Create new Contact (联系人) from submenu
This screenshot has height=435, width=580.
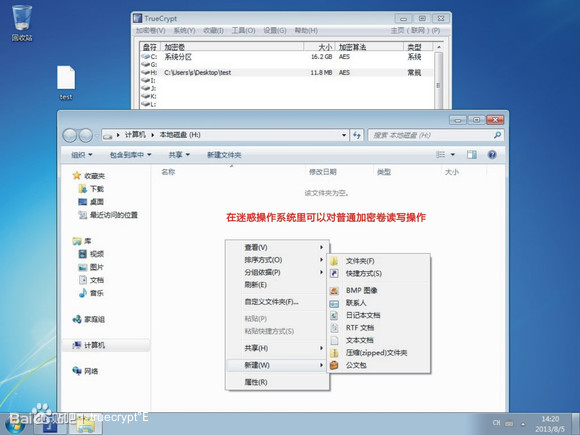point(379,303)
